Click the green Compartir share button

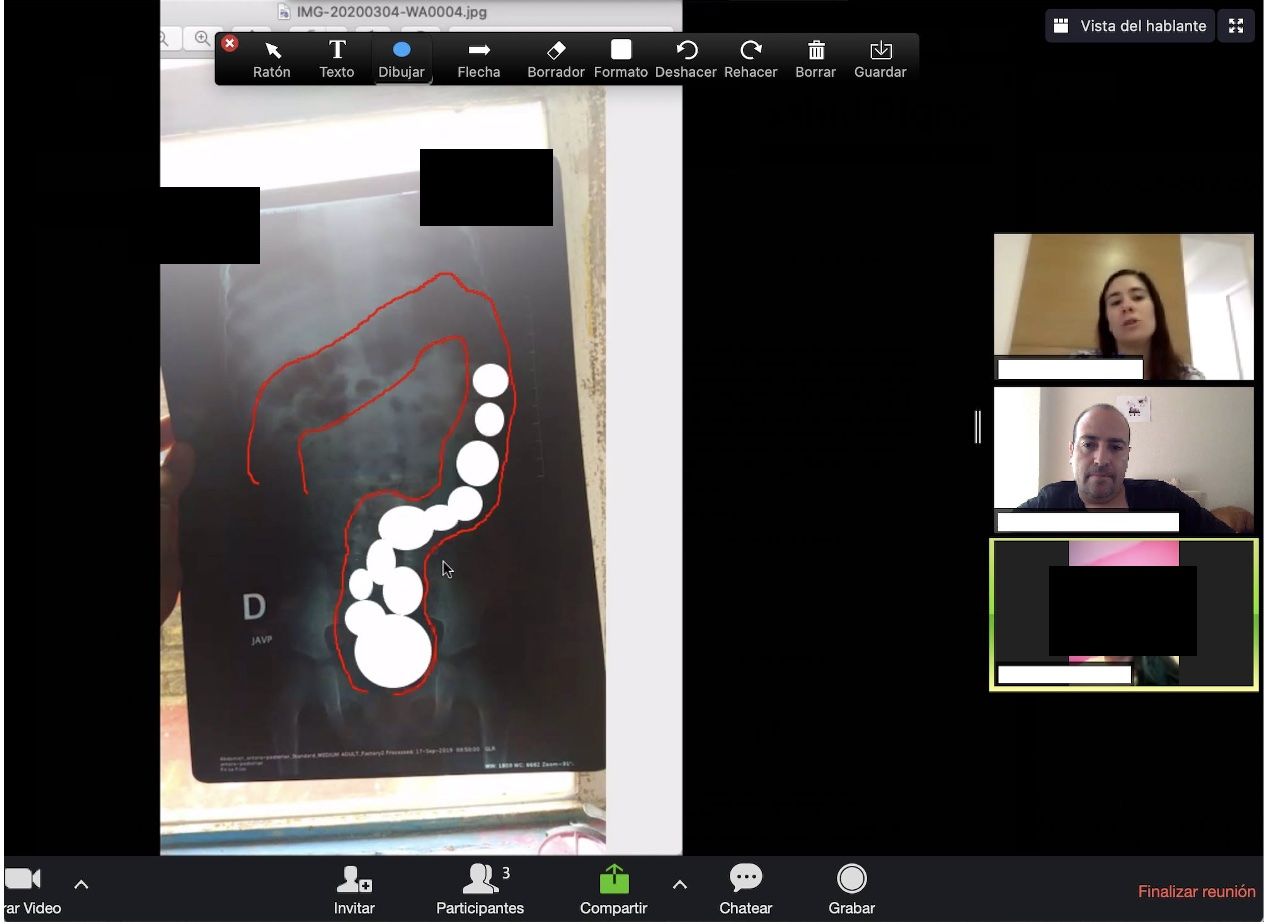tap(614, 891)
